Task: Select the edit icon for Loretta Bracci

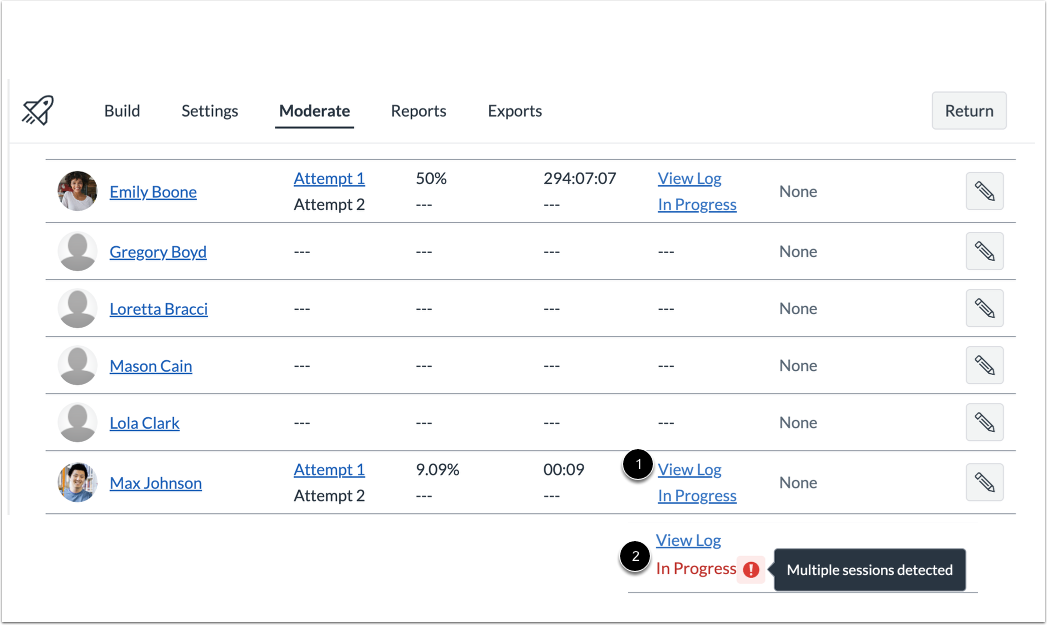Action: click(x=984, y=308)
